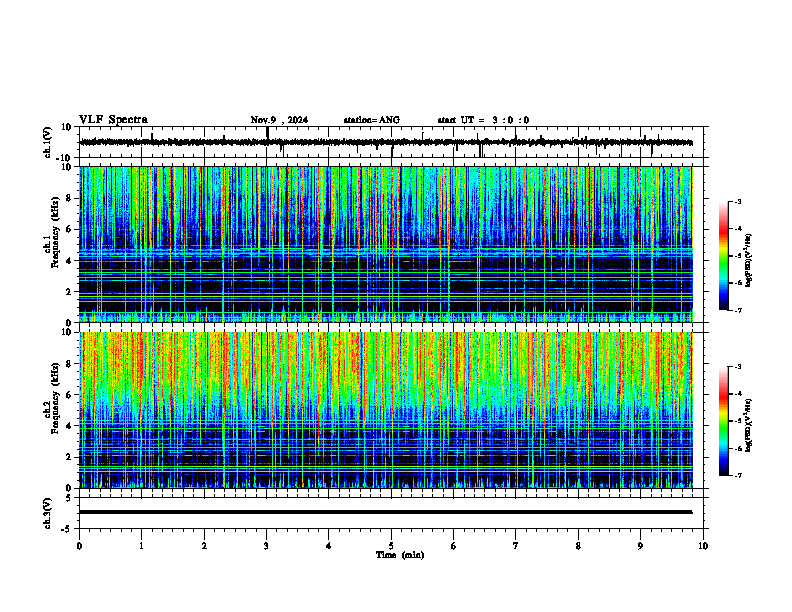
Task: Click time axis tick label '5'
Action: (x=391, y=546)
